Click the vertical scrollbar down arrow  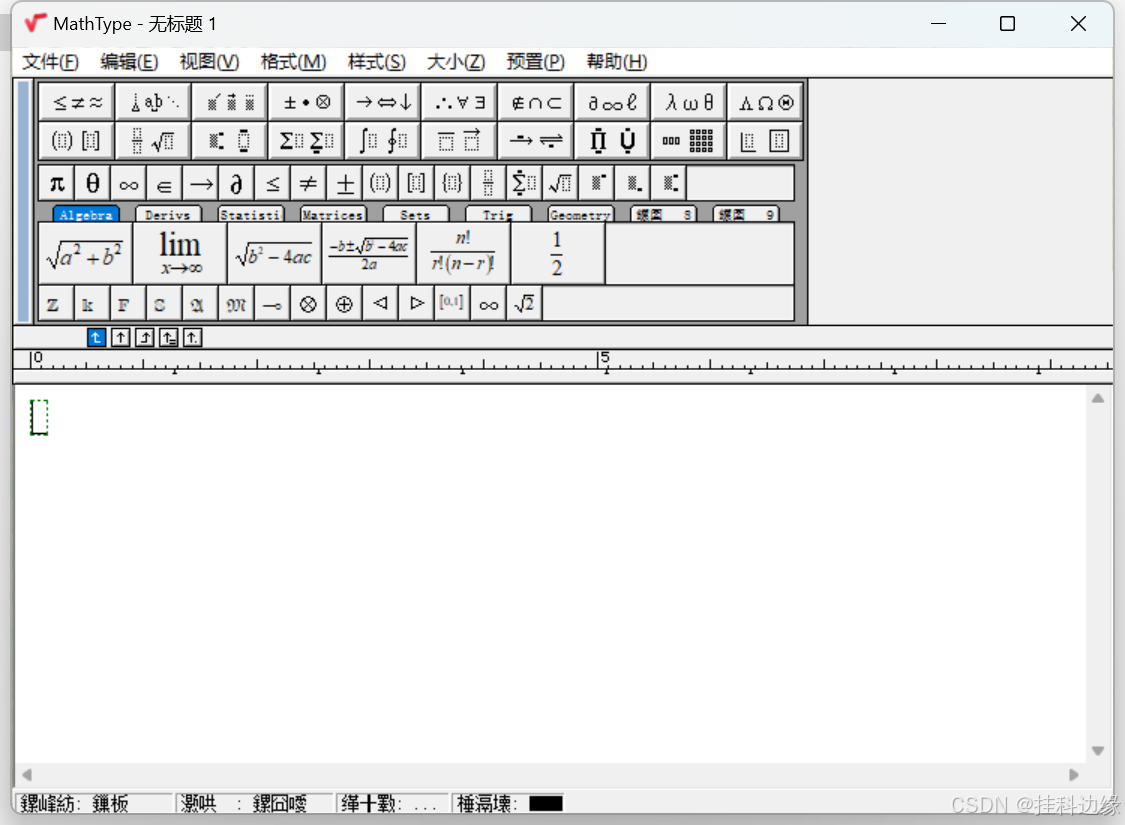tap(1098, 750)
